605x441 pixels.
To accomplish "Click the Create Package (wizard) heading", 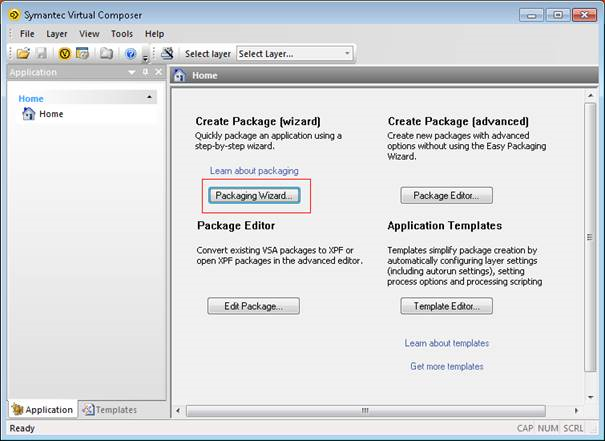I will [258, 121].
